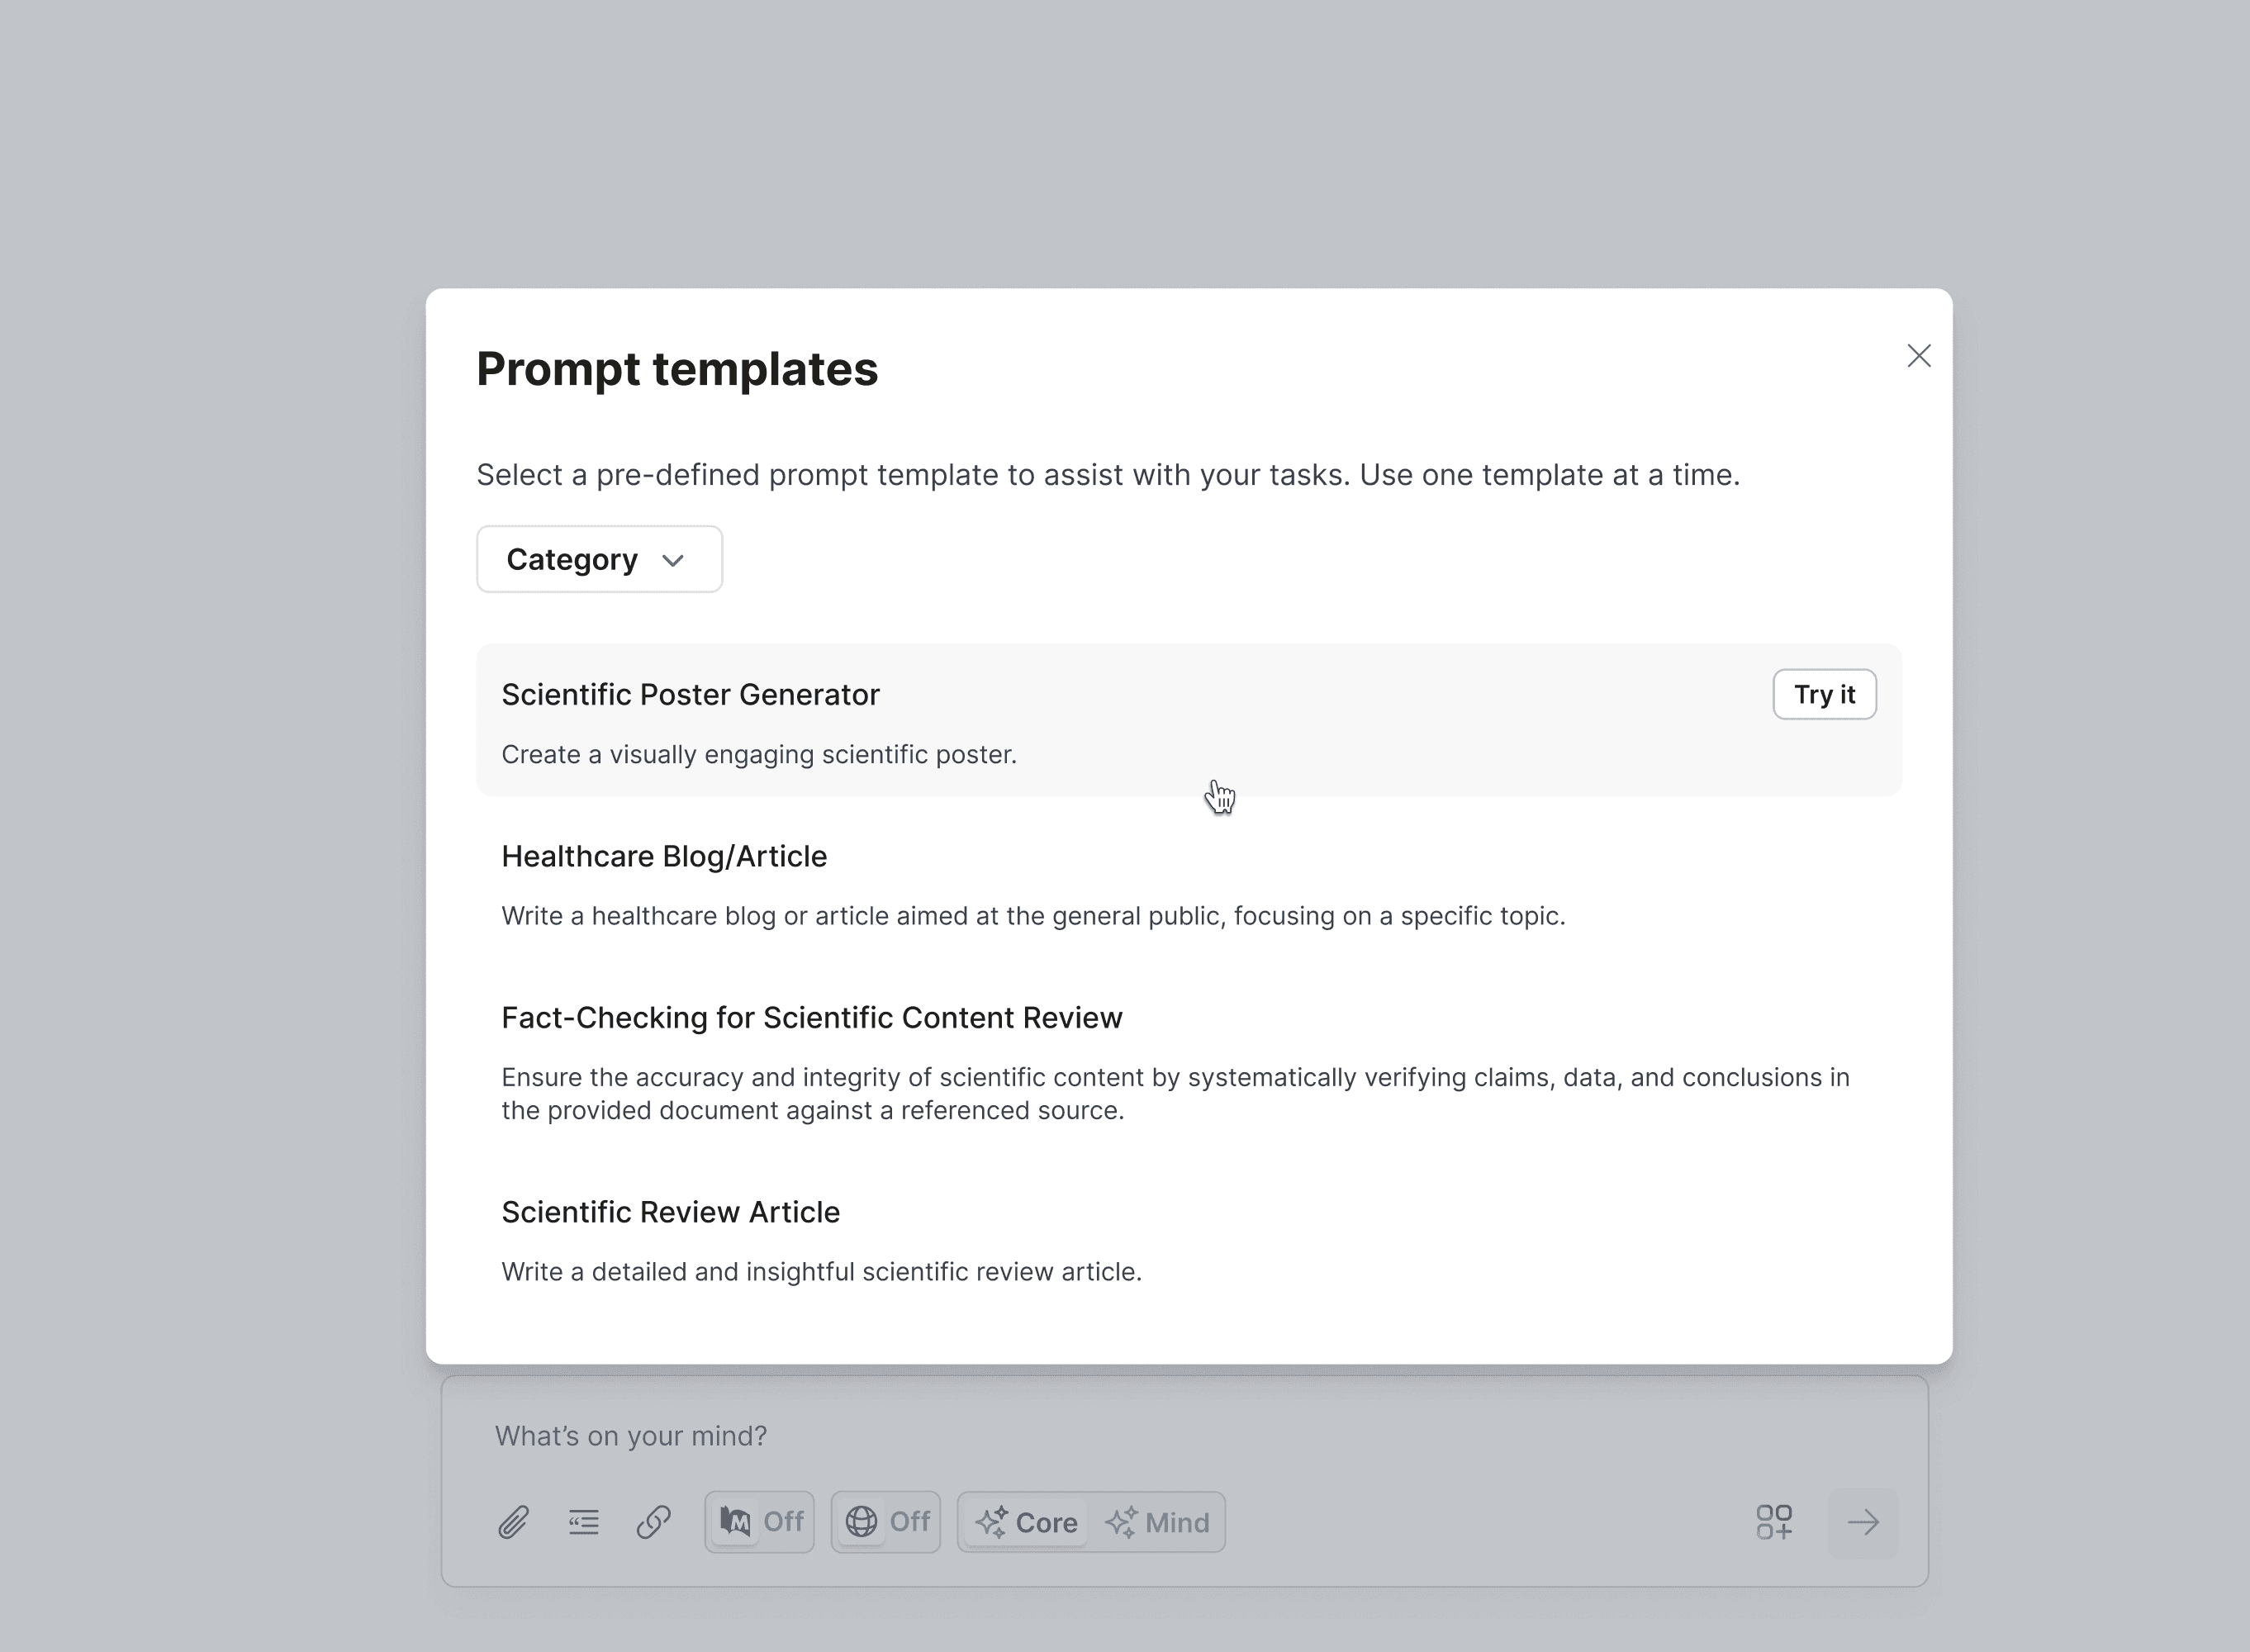This screenshot has width=2250, height=1652.
Task: Click the quote text formatting icon
Action: click(x=584, y=1522)
